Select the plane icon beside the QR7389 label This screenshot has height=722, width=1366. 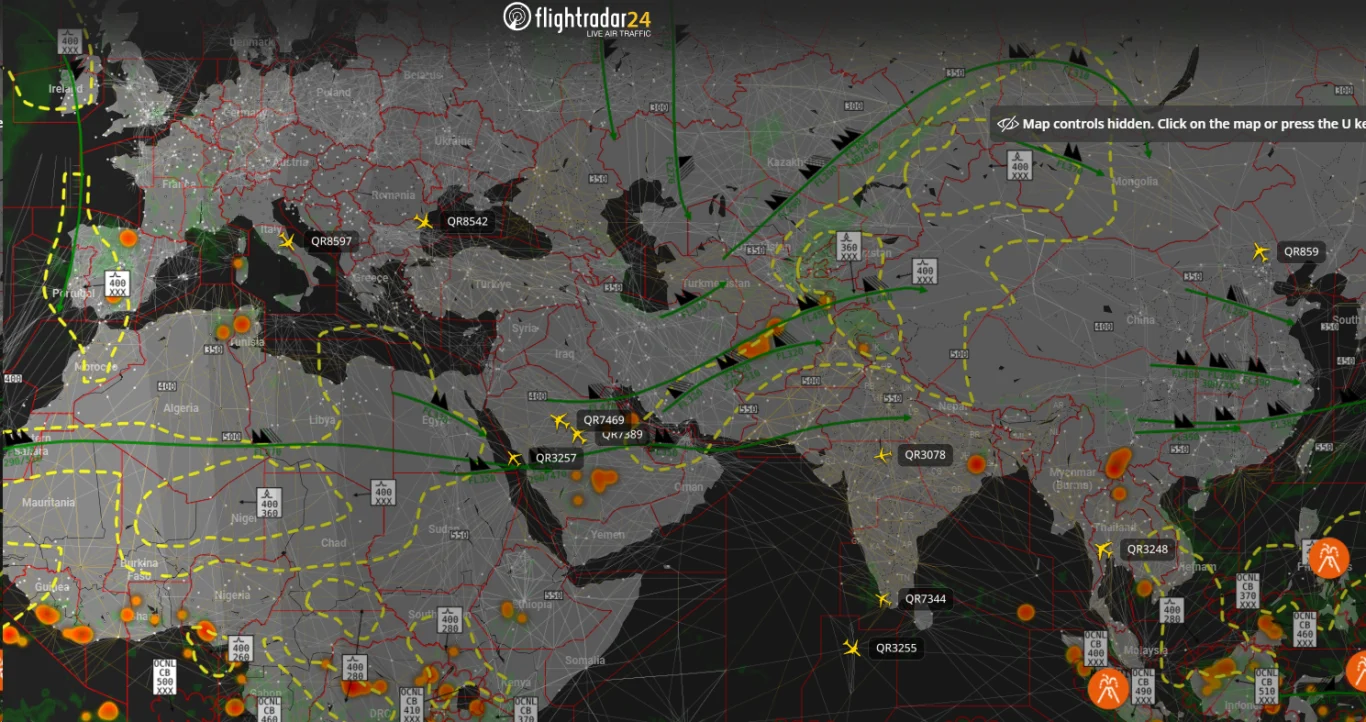(x=578, y=435)
